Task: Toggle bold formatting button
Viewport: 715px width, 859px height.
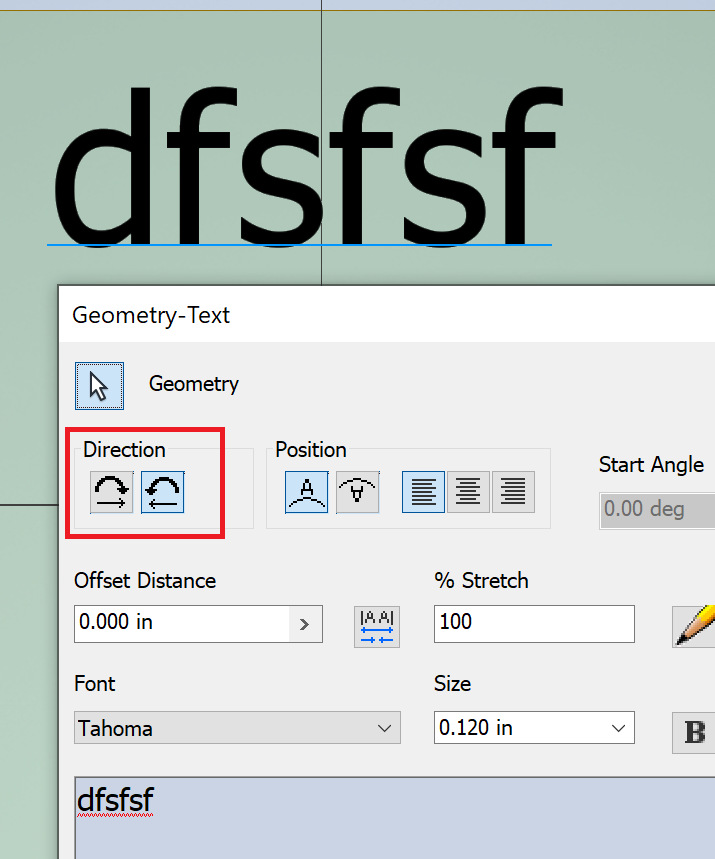Action: click(x=694, y=732)
